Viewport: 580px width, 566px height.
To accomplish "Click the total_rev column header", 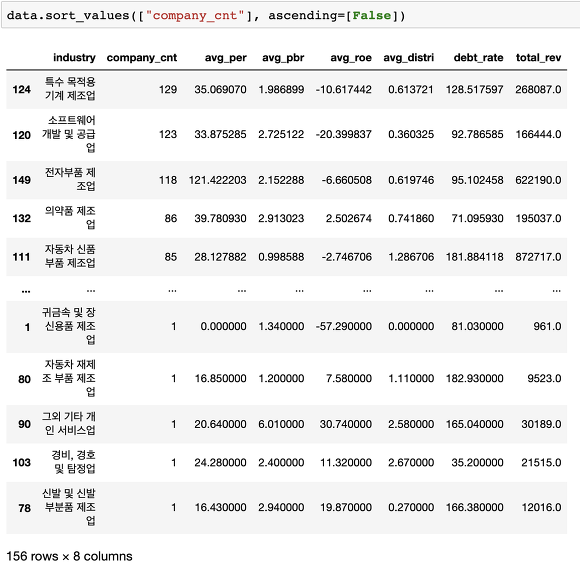I will click(x=538, y=58).
